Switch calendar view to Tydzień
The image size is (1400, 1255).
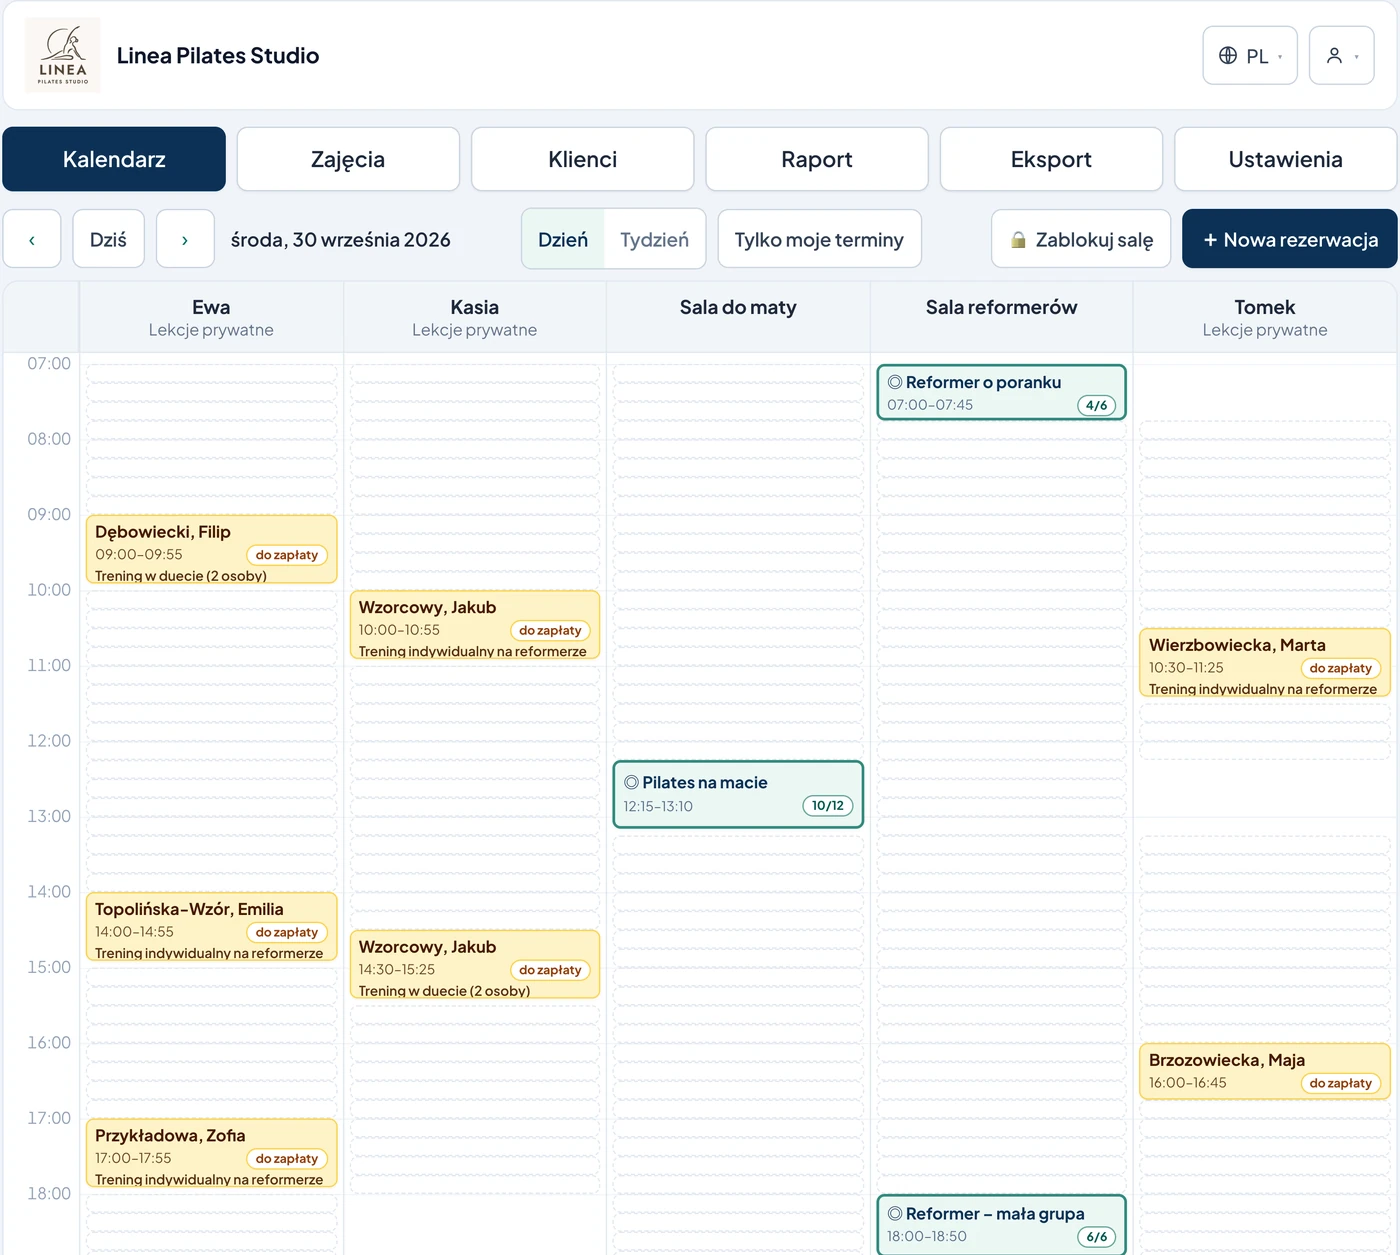tap(654, 239)
